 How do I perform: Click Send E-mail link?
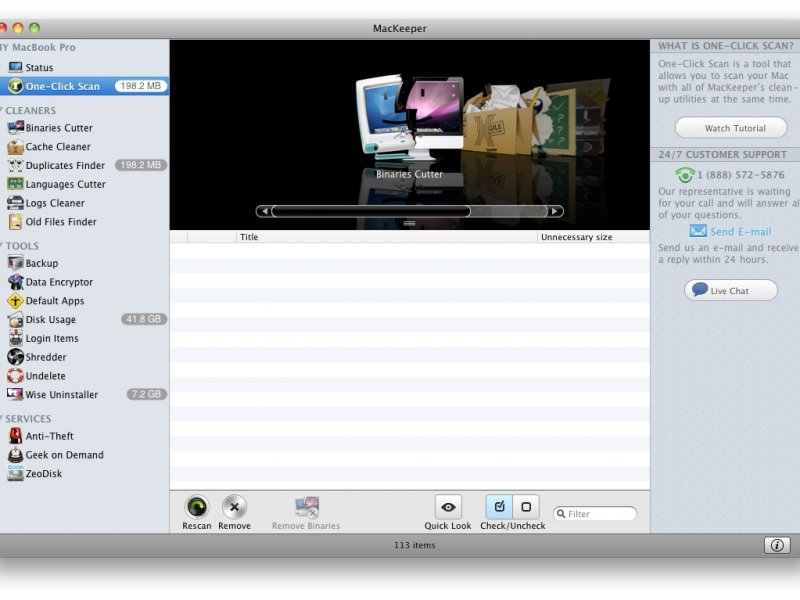741,232
